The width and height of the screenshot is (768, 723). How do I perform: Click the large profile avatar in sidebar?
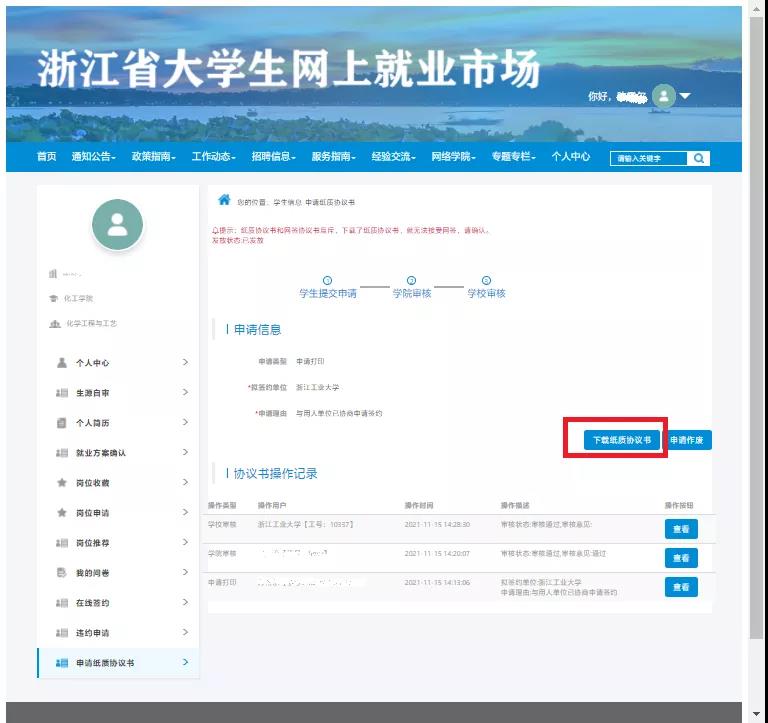117,225
